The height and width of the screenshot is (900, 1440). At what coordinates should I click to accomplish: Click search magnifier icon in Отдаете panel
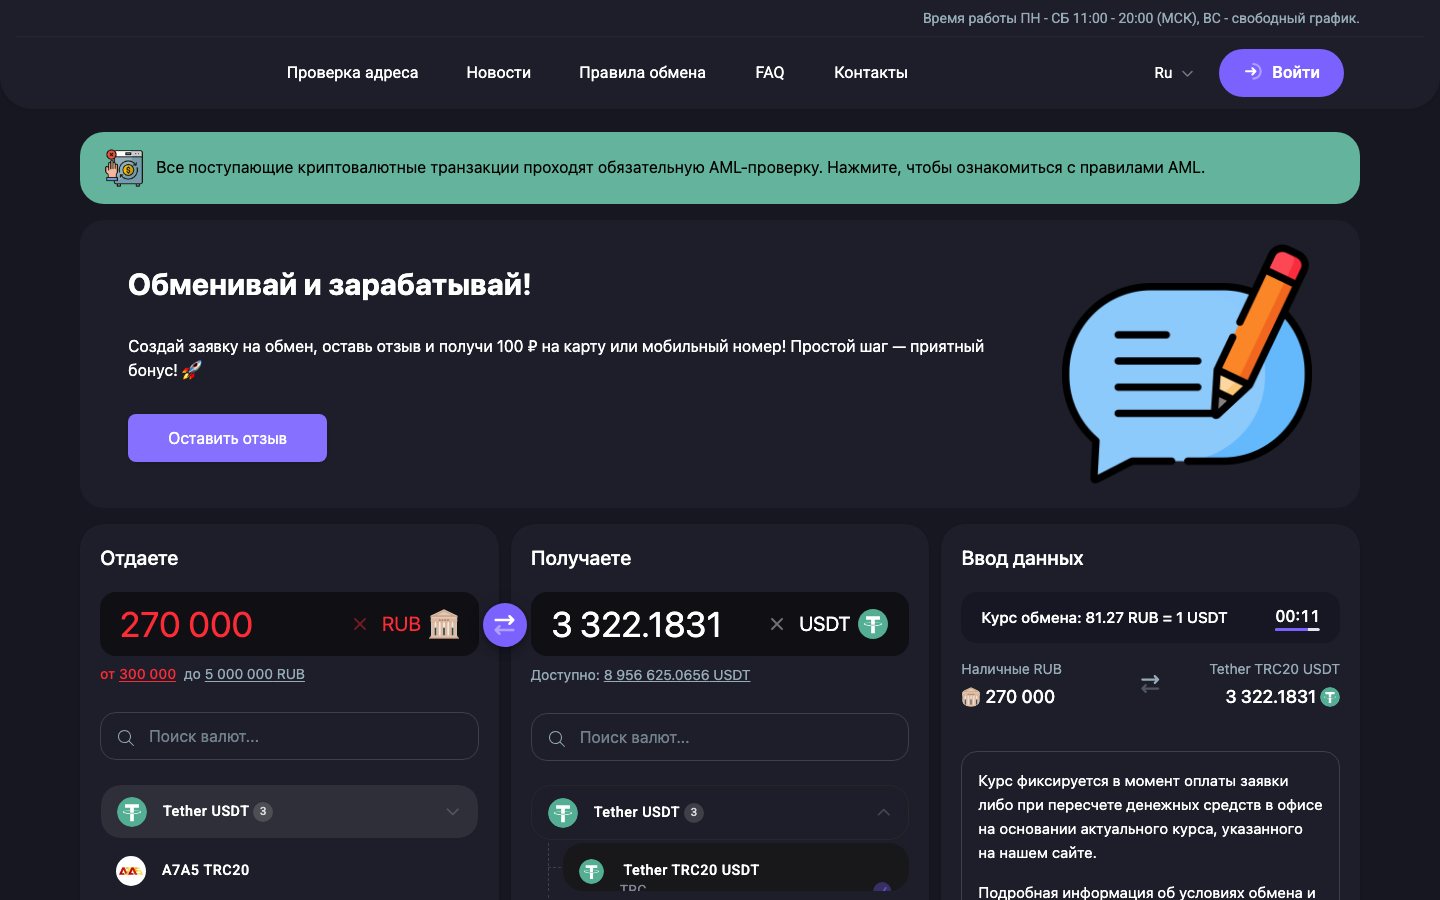click(x=126, y=737)
